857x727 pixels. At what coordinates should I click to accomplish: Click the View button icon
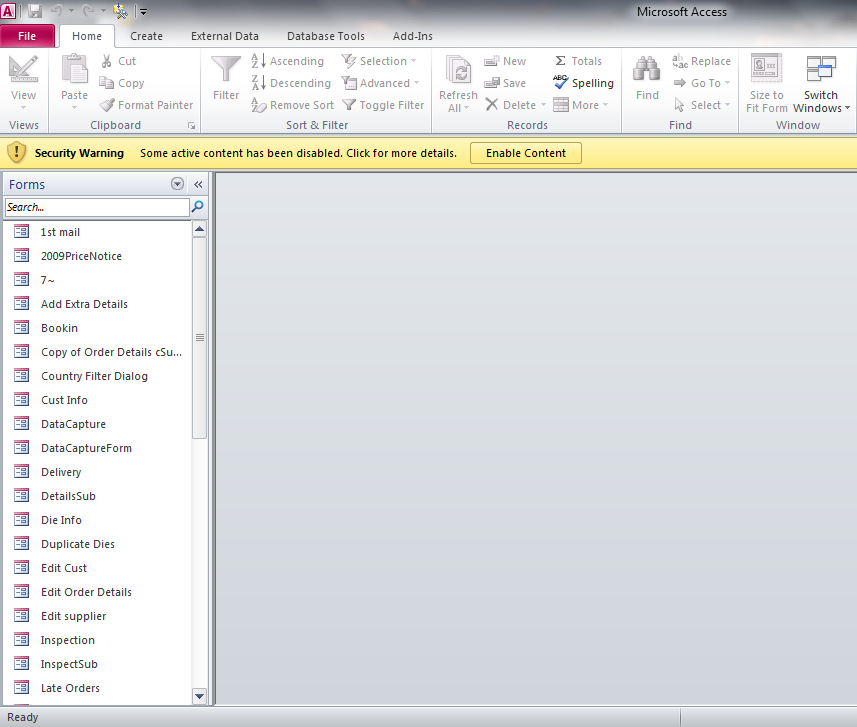tap(24, 69)
